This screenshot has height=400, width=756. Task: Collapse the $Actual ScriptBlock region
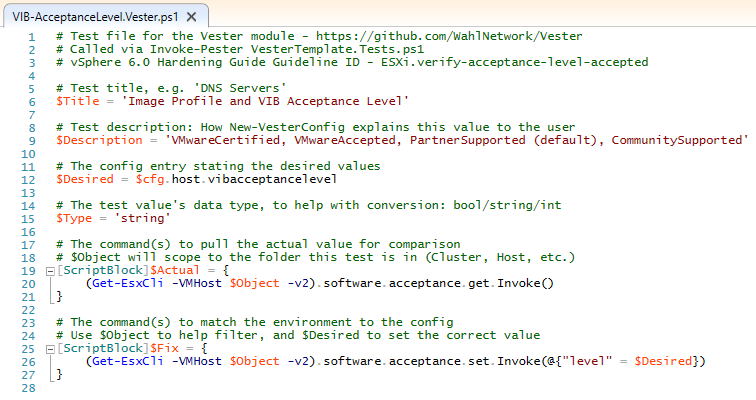pyautogui.click(x=50, y=271)
